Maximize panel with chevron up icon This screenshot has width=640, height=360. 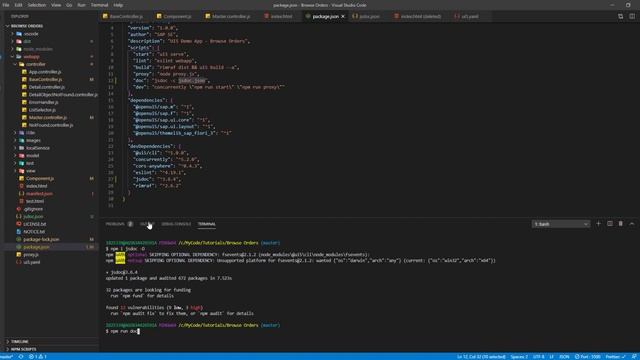632,224
